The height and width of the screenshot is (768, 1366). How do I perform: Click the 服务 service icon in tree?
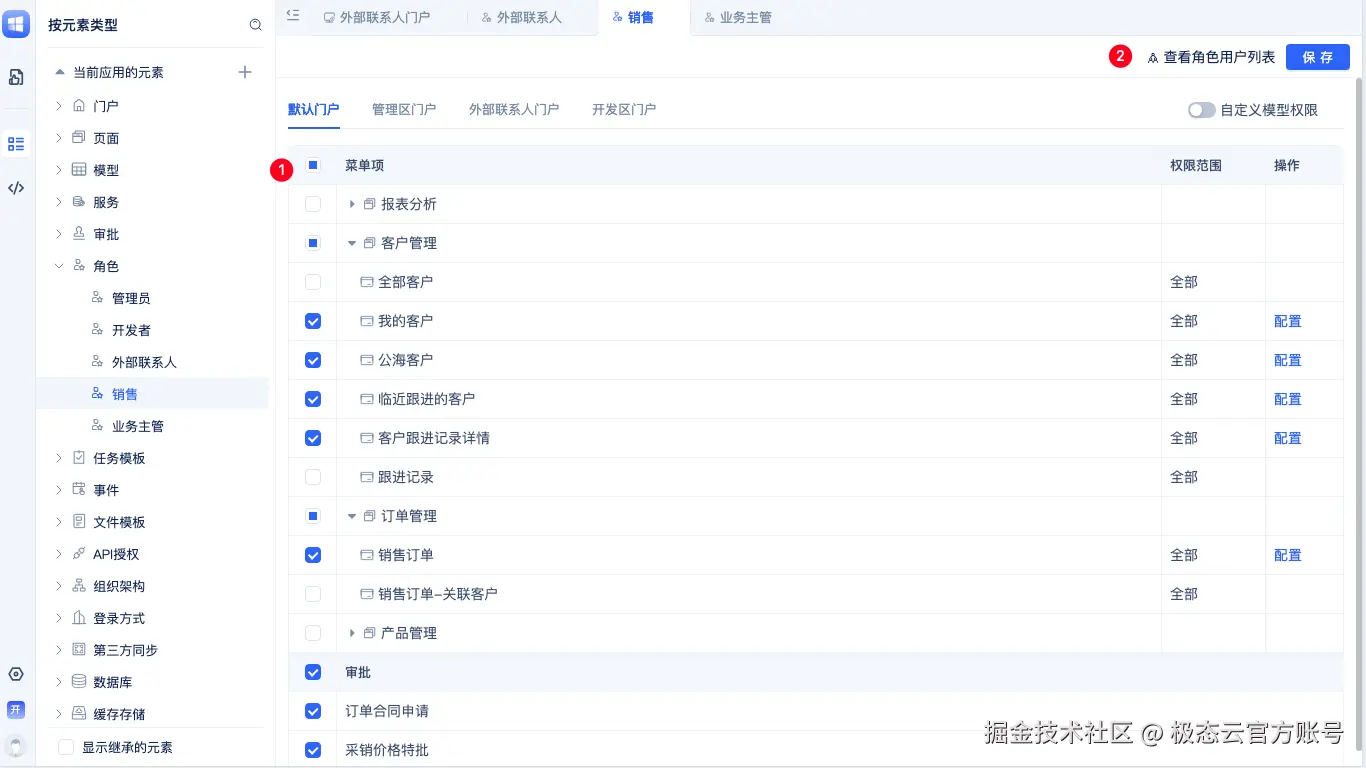click(79, 202)
